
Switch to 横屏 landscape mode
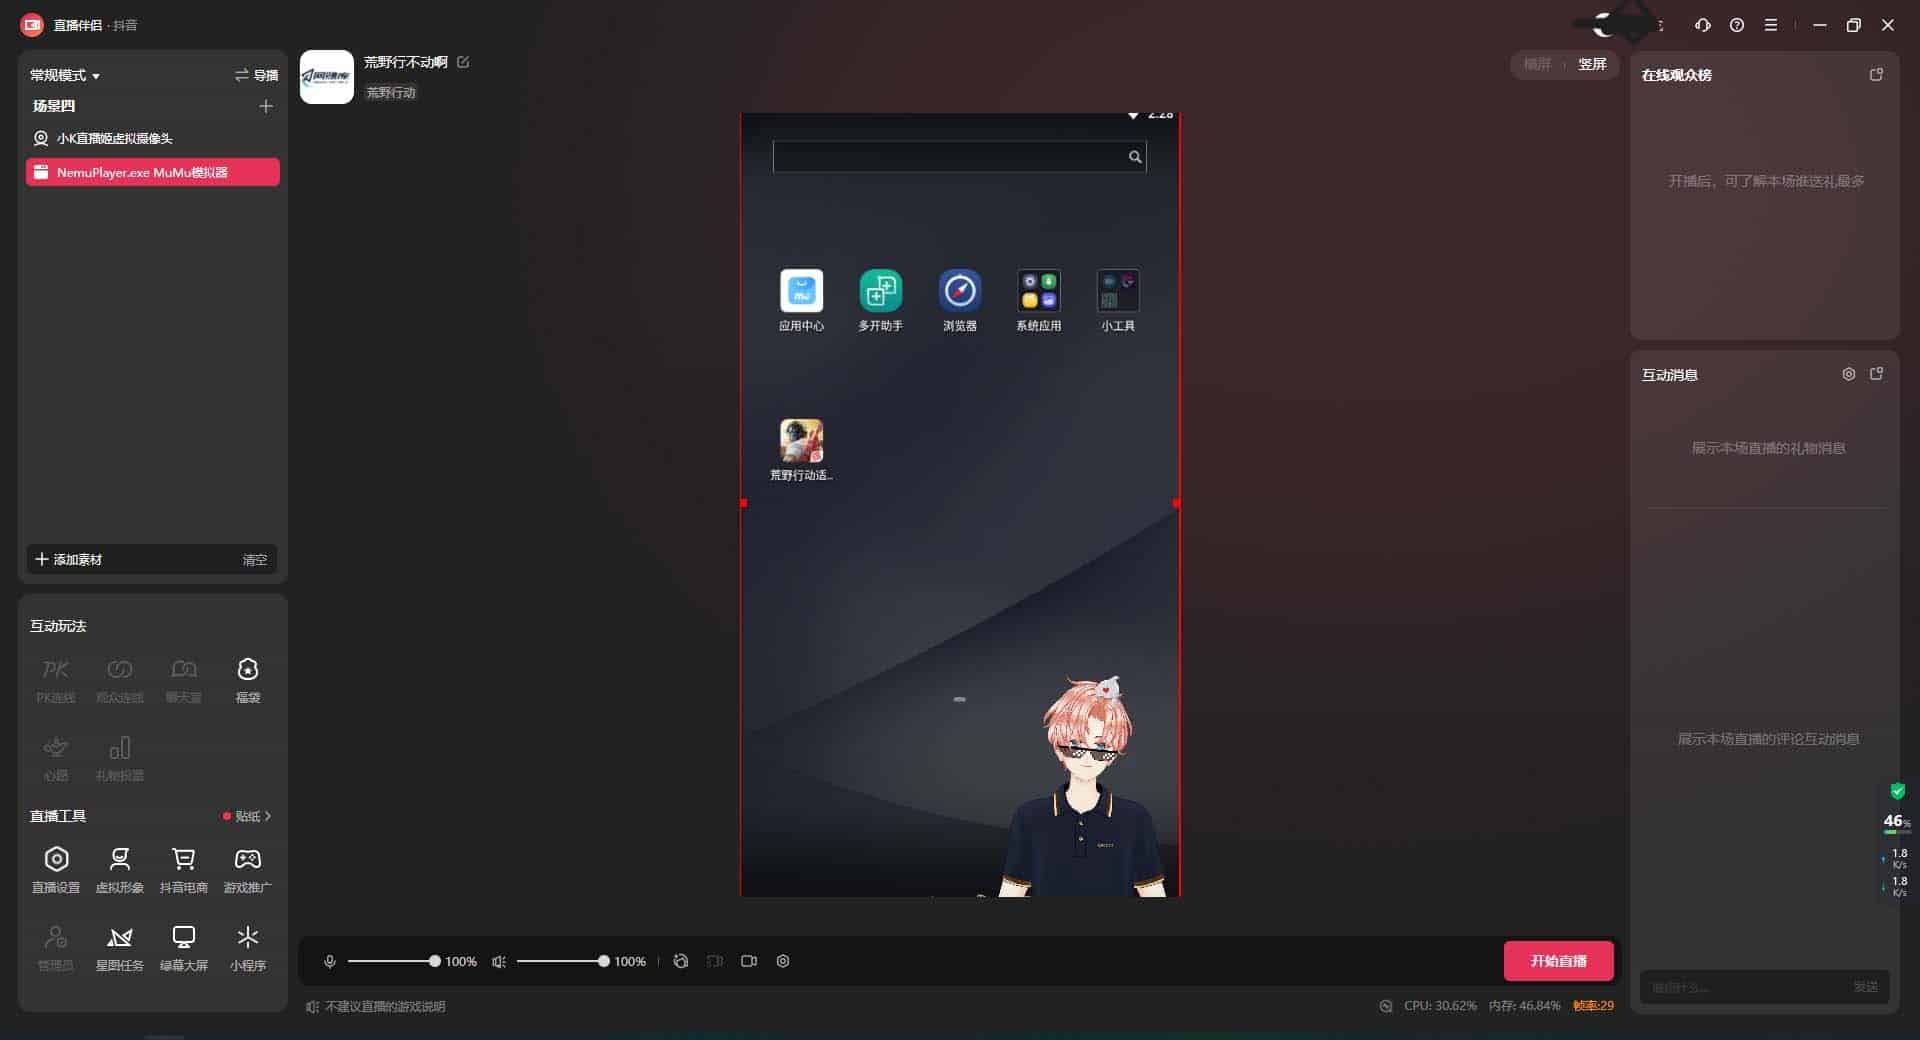tap(1537, 64)
